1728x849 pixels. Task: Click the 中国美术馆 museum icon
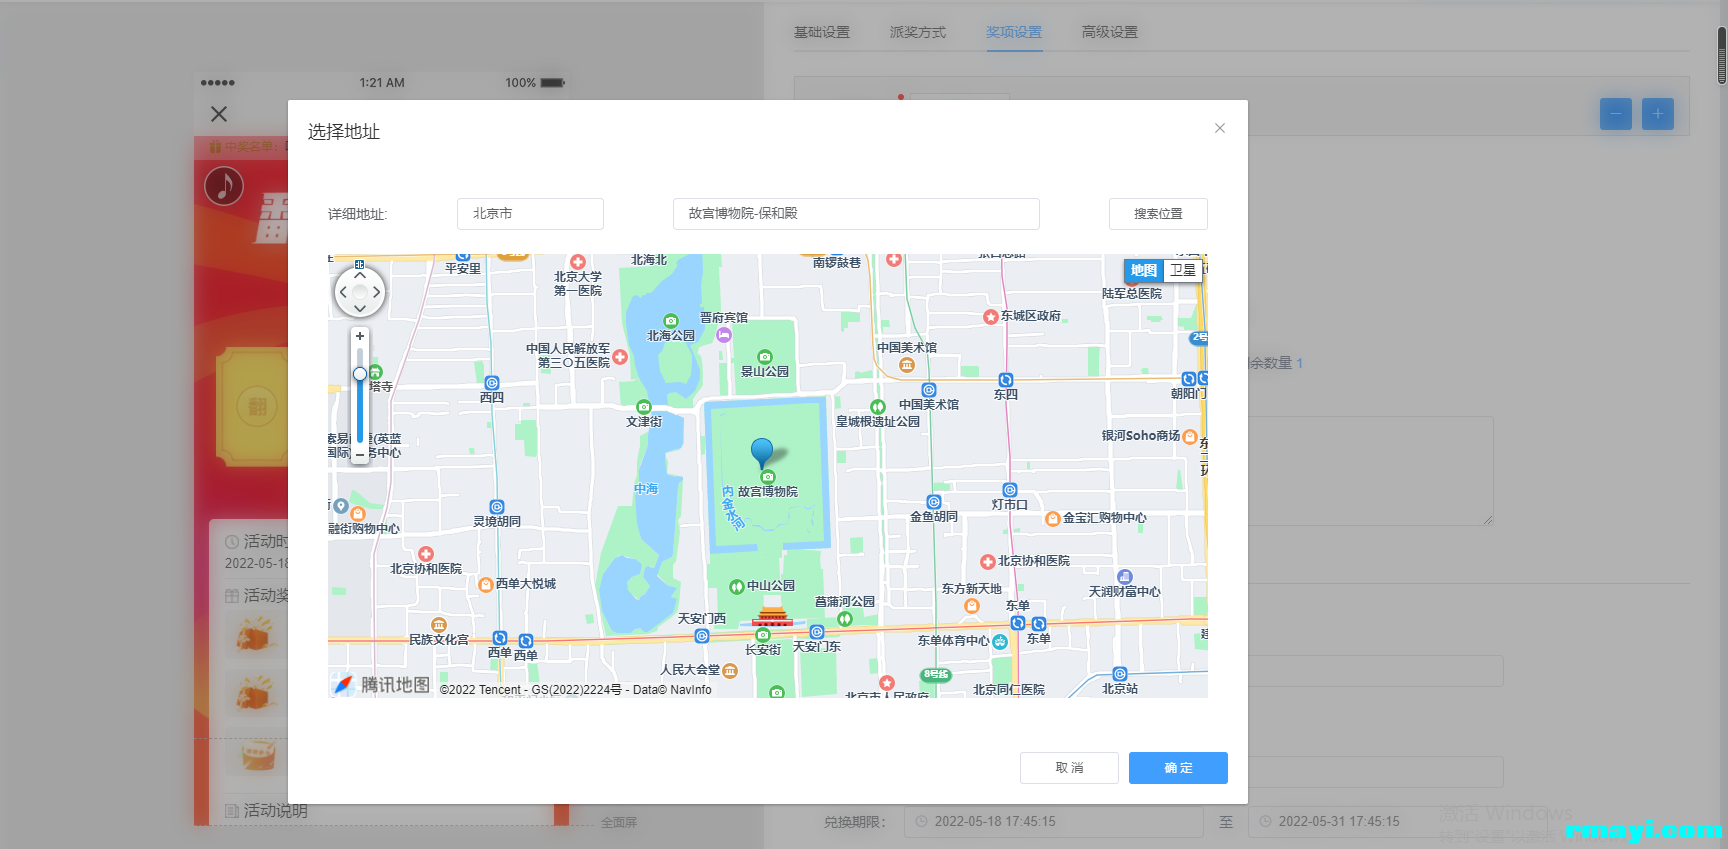(x=907, y=365)
